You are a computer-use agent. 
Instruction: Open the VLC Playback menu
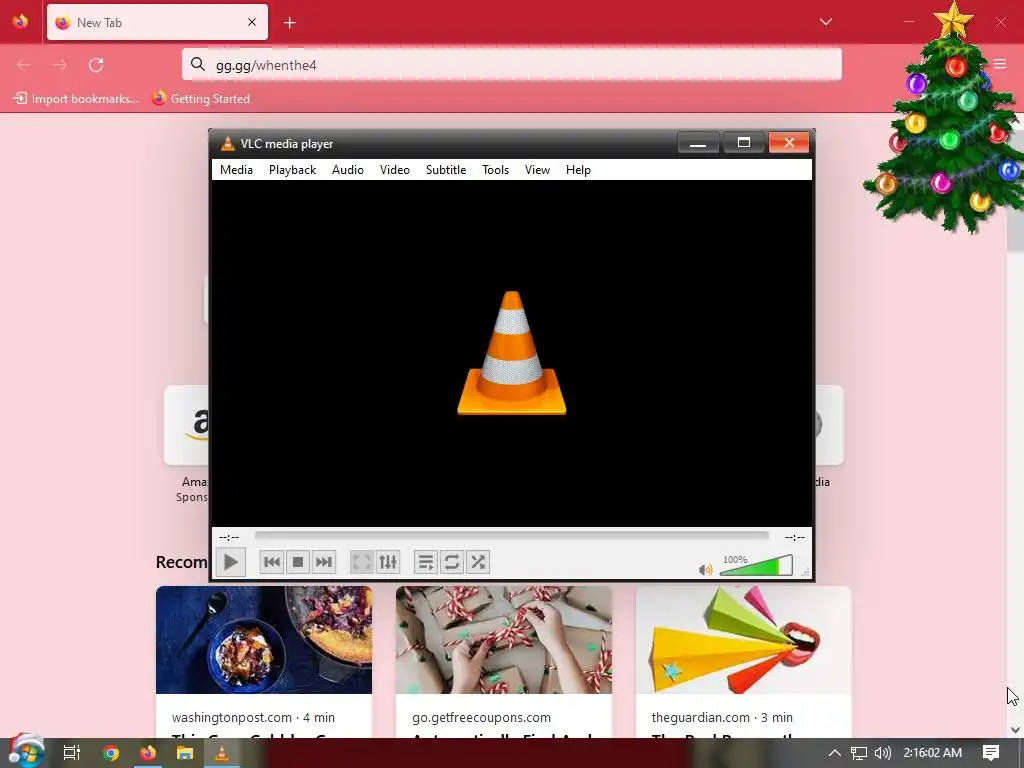tap(293, 170)
